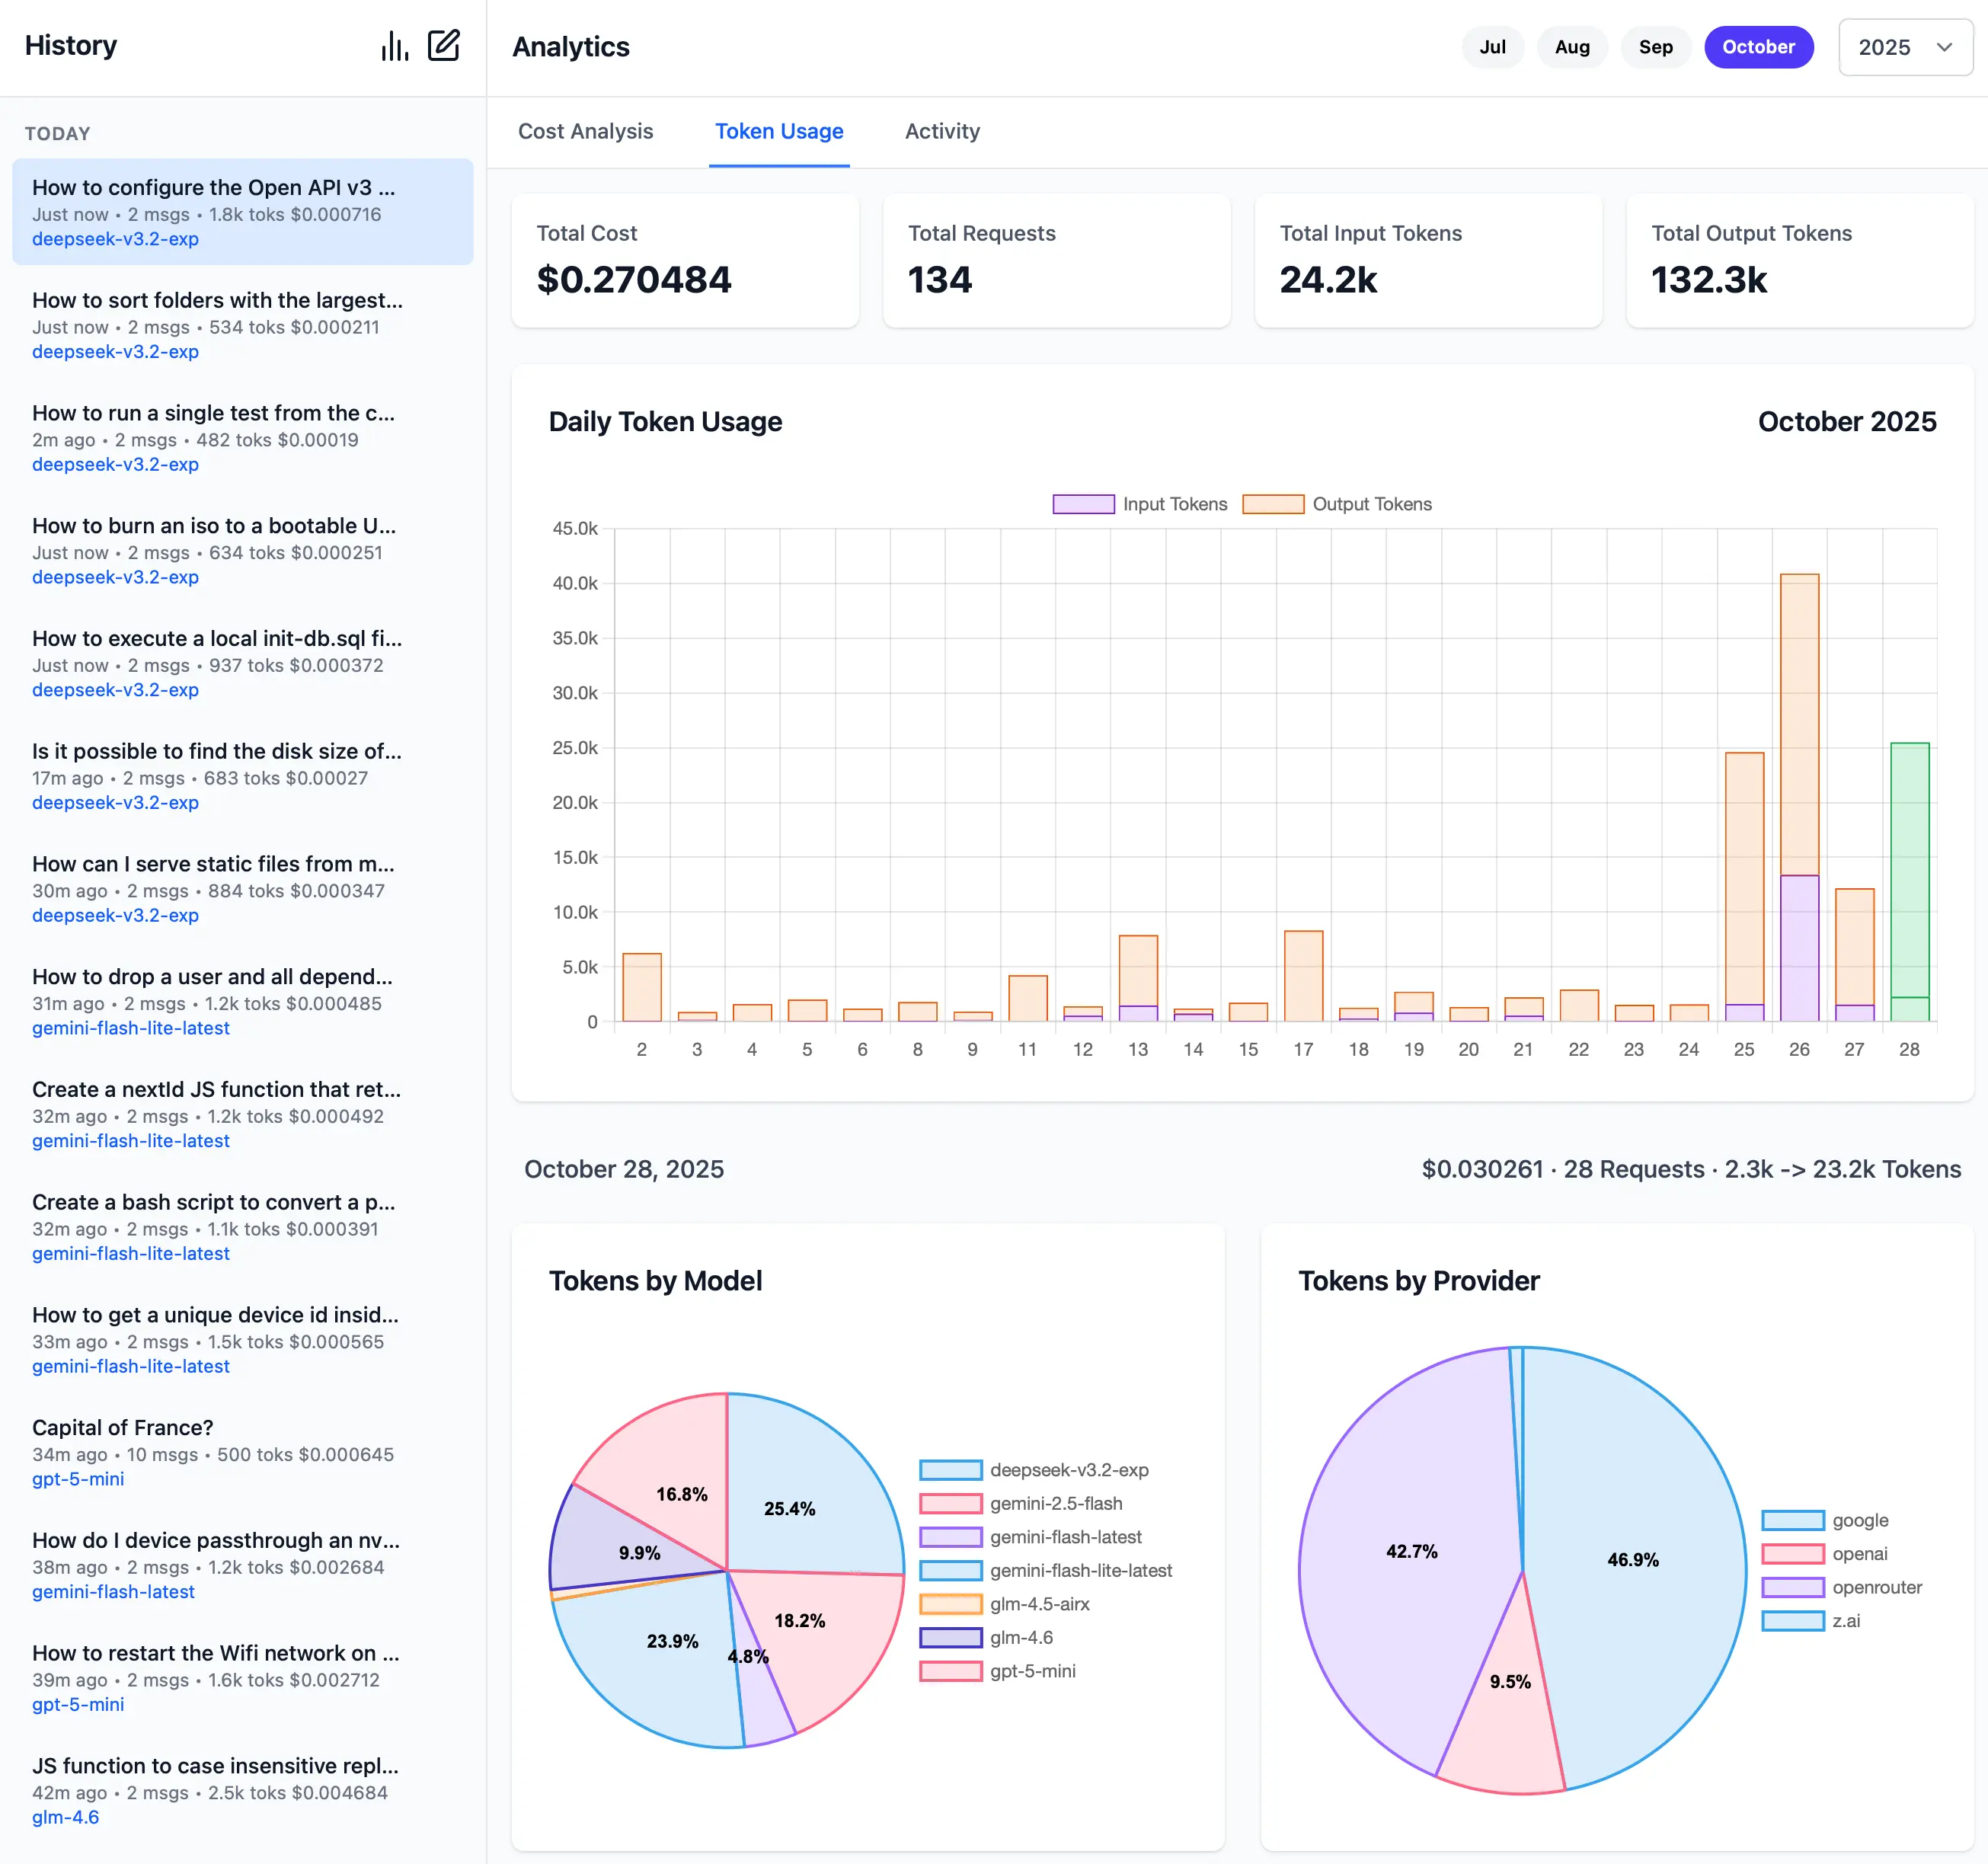Viewport: 1988px width, 1864px height.
Task: Switch to the Activity tab
Action: click(x=942, y=131)
